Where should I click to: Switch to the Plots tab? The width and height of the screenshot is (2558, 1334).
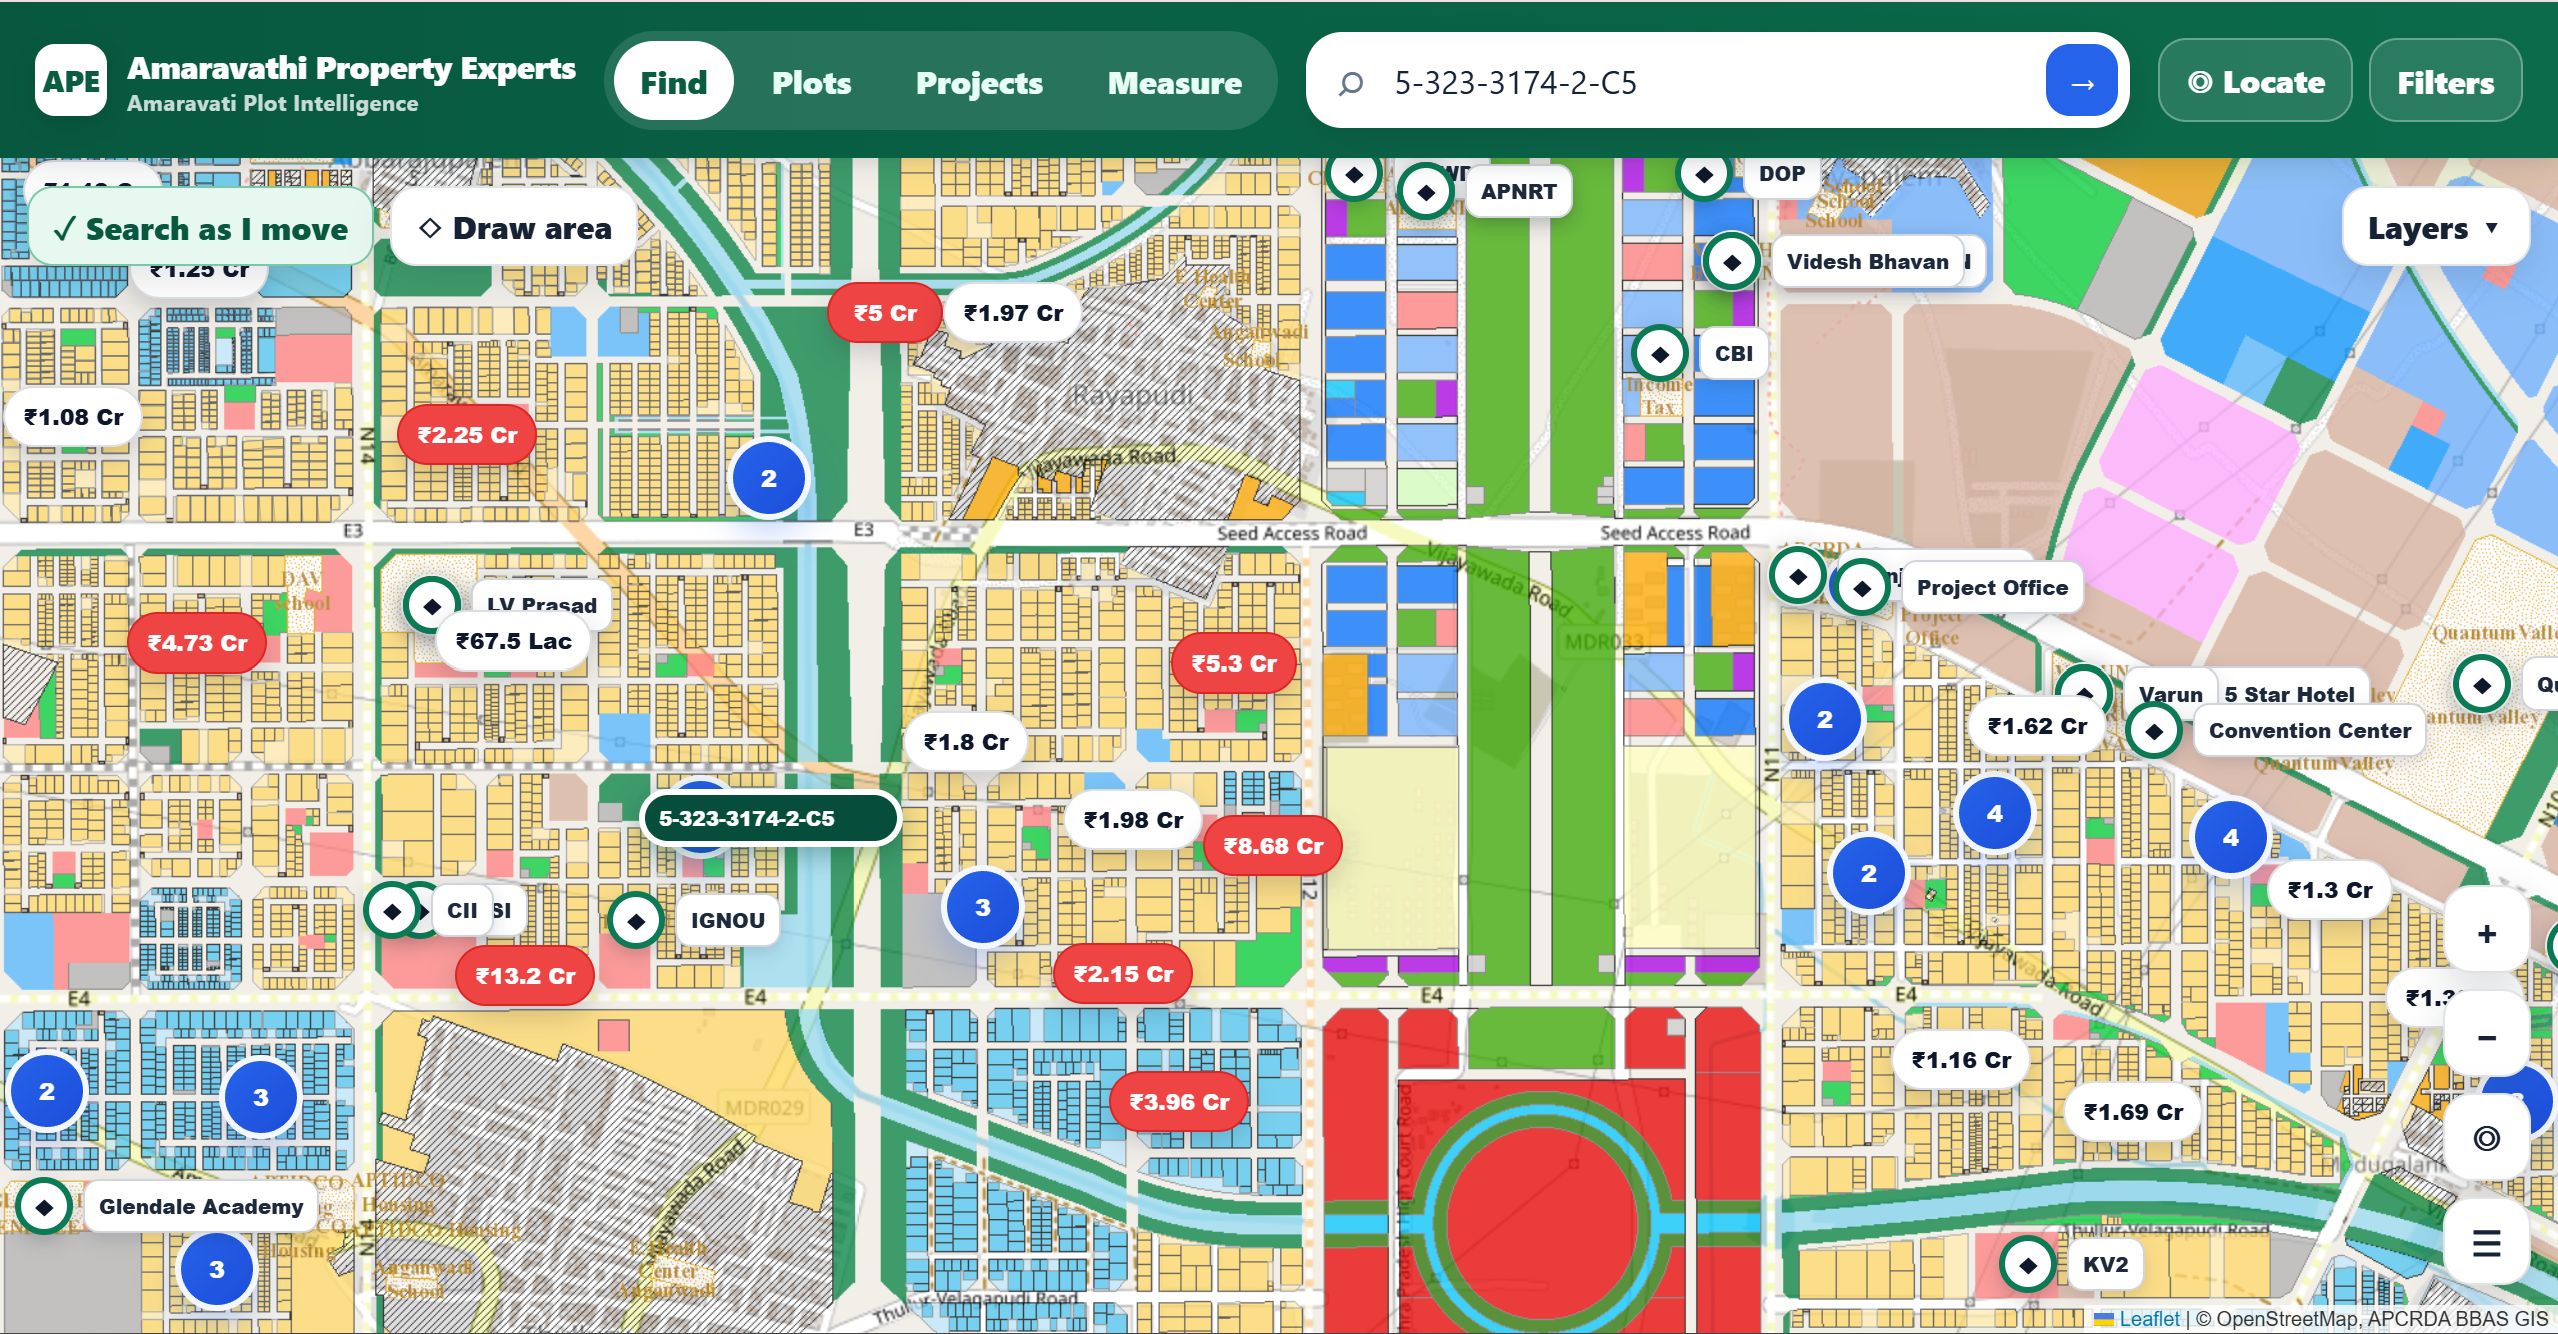coord(811,82)
